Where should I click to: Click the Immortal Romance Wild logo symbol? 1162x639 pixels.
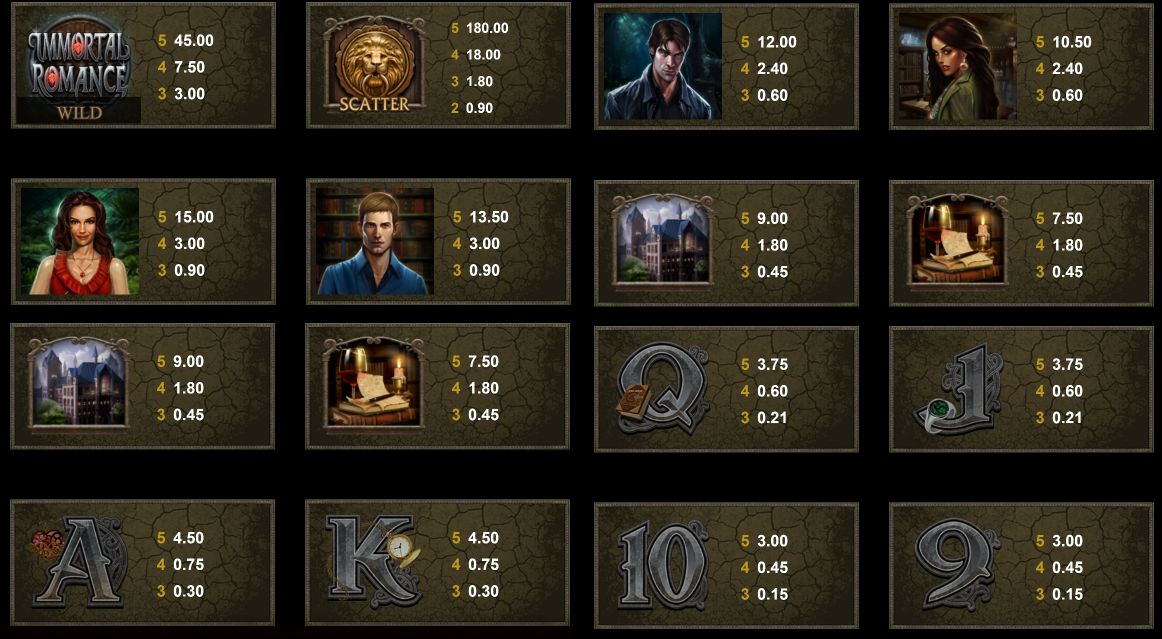click(79, 68)
